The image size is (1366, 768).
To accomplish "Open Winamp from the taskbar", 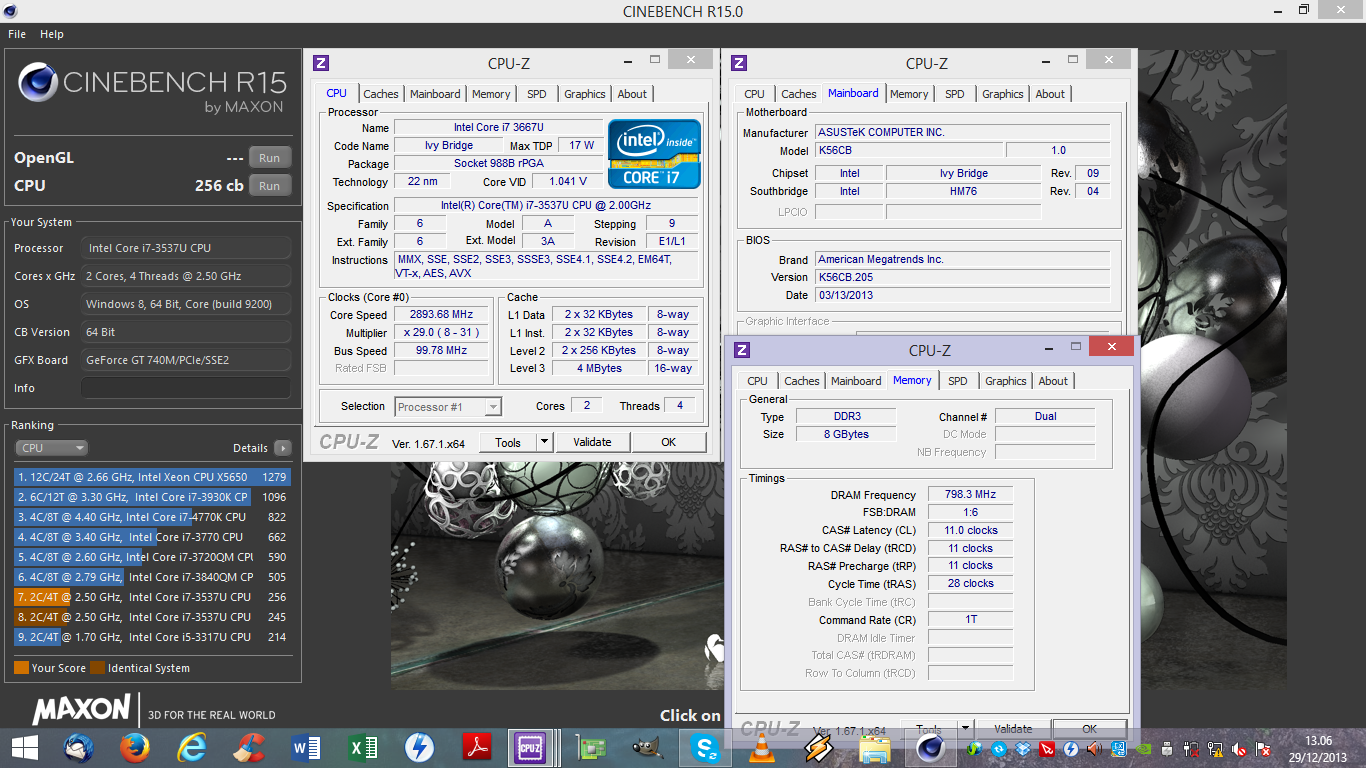I will coord(818,747).
